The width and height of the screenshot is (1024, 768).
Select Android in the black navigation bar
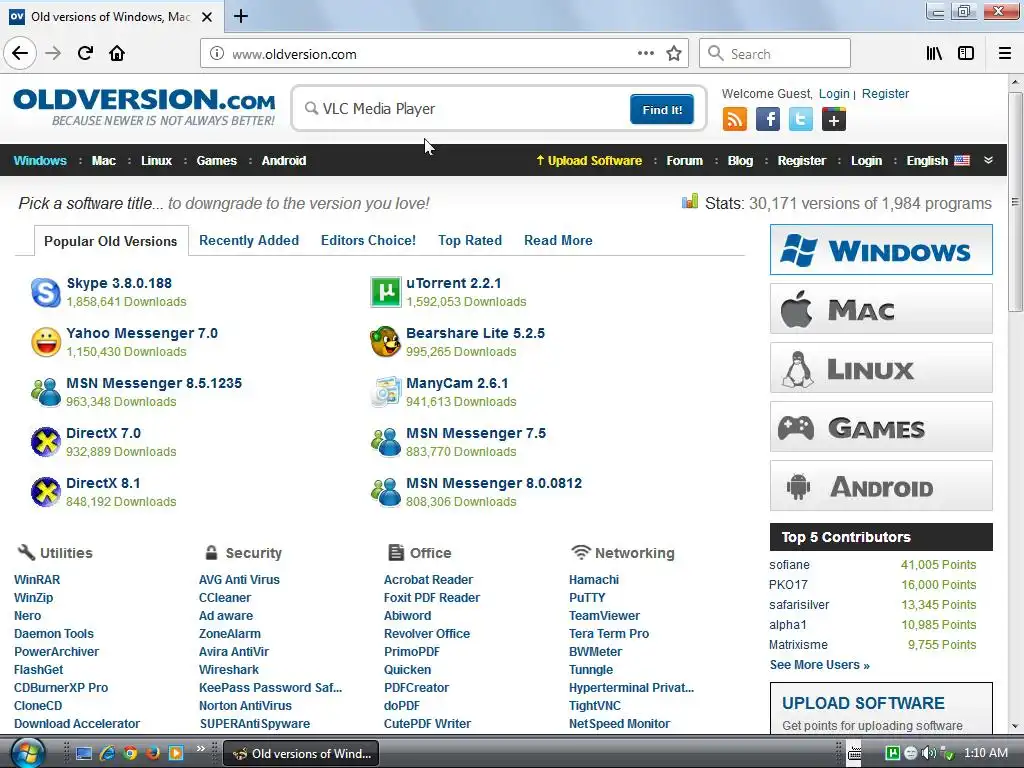click(x=284, y=161)
